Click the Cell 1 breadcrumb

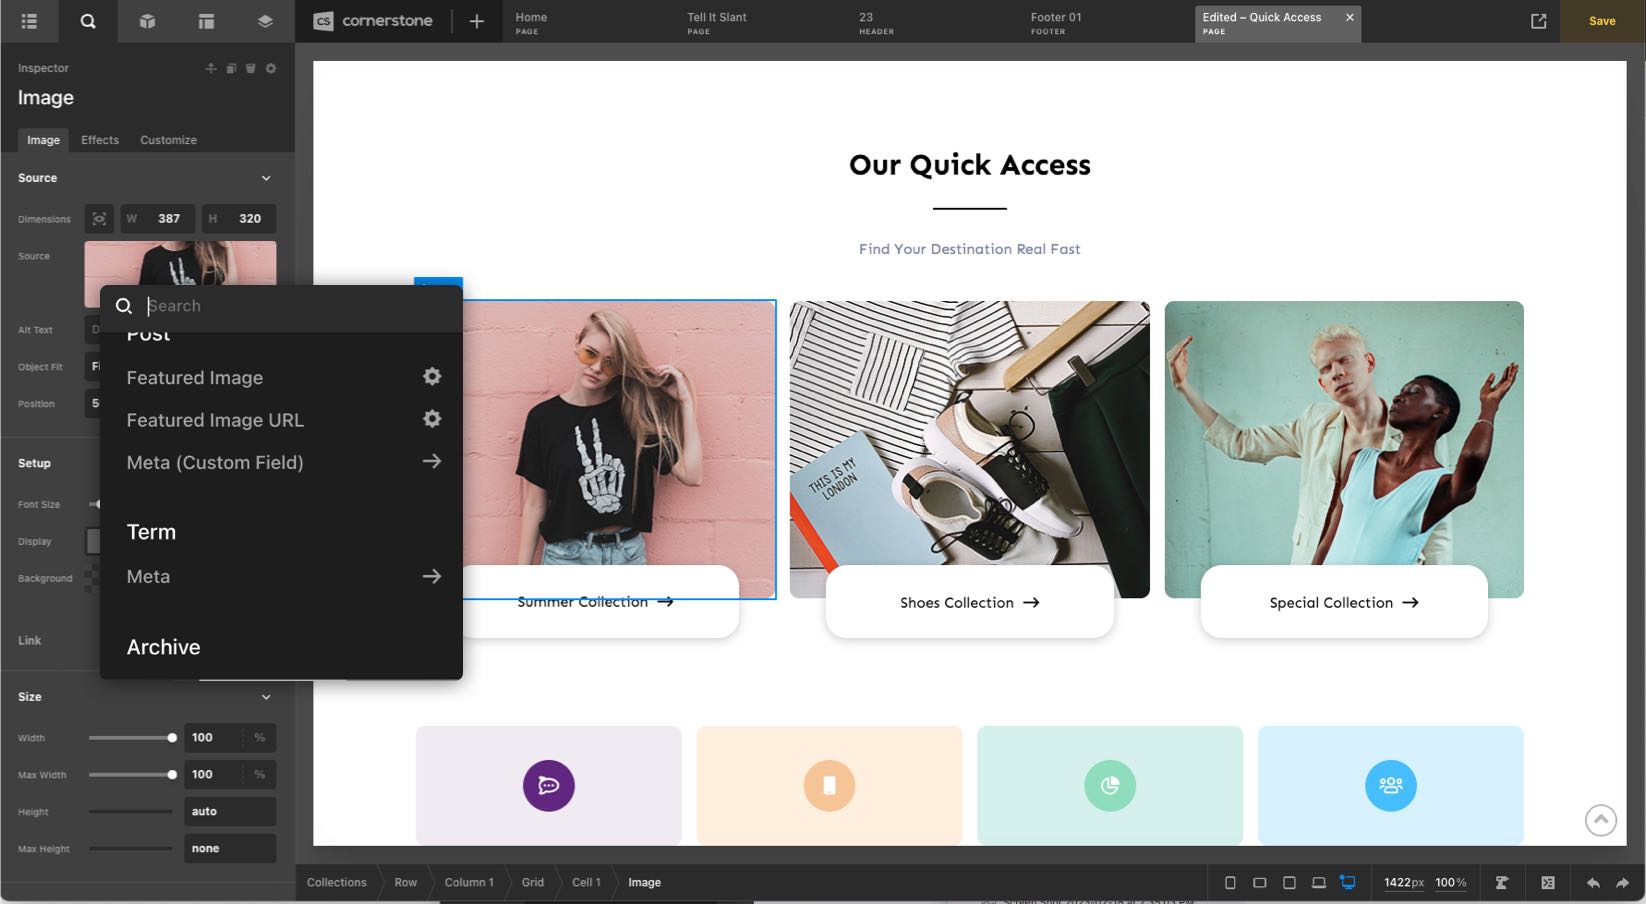[x=586, y=883]
